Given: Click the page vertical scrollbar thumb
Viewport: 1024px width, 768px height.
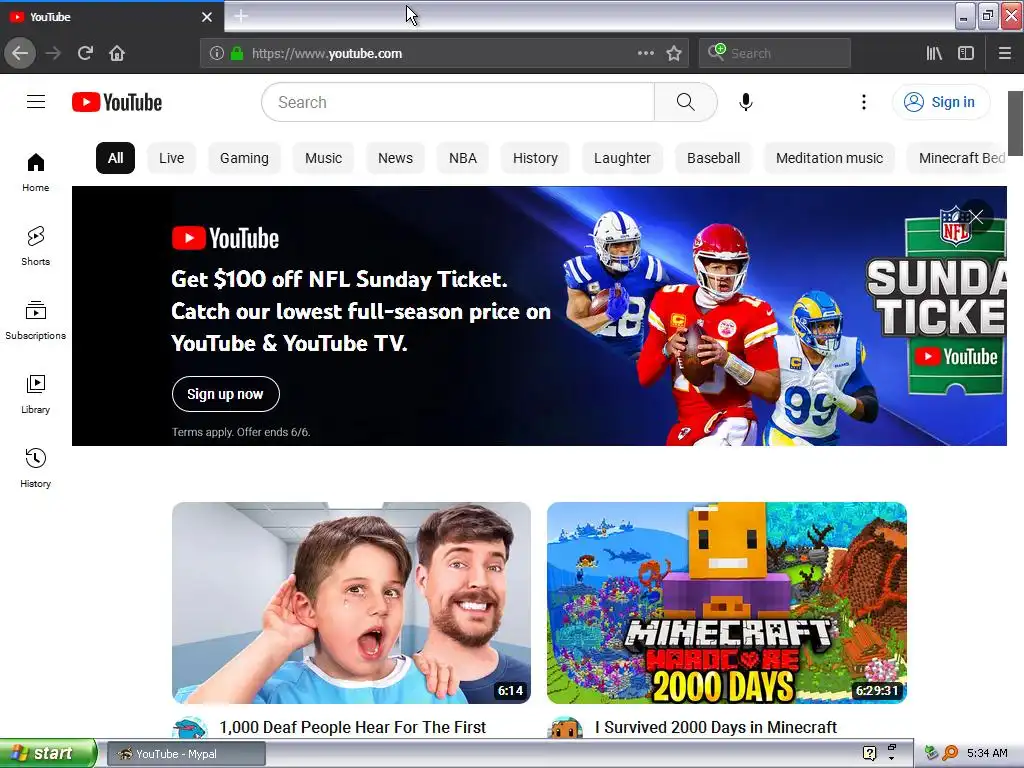Looking at the screenshot, I should (x=1015, y=123).
